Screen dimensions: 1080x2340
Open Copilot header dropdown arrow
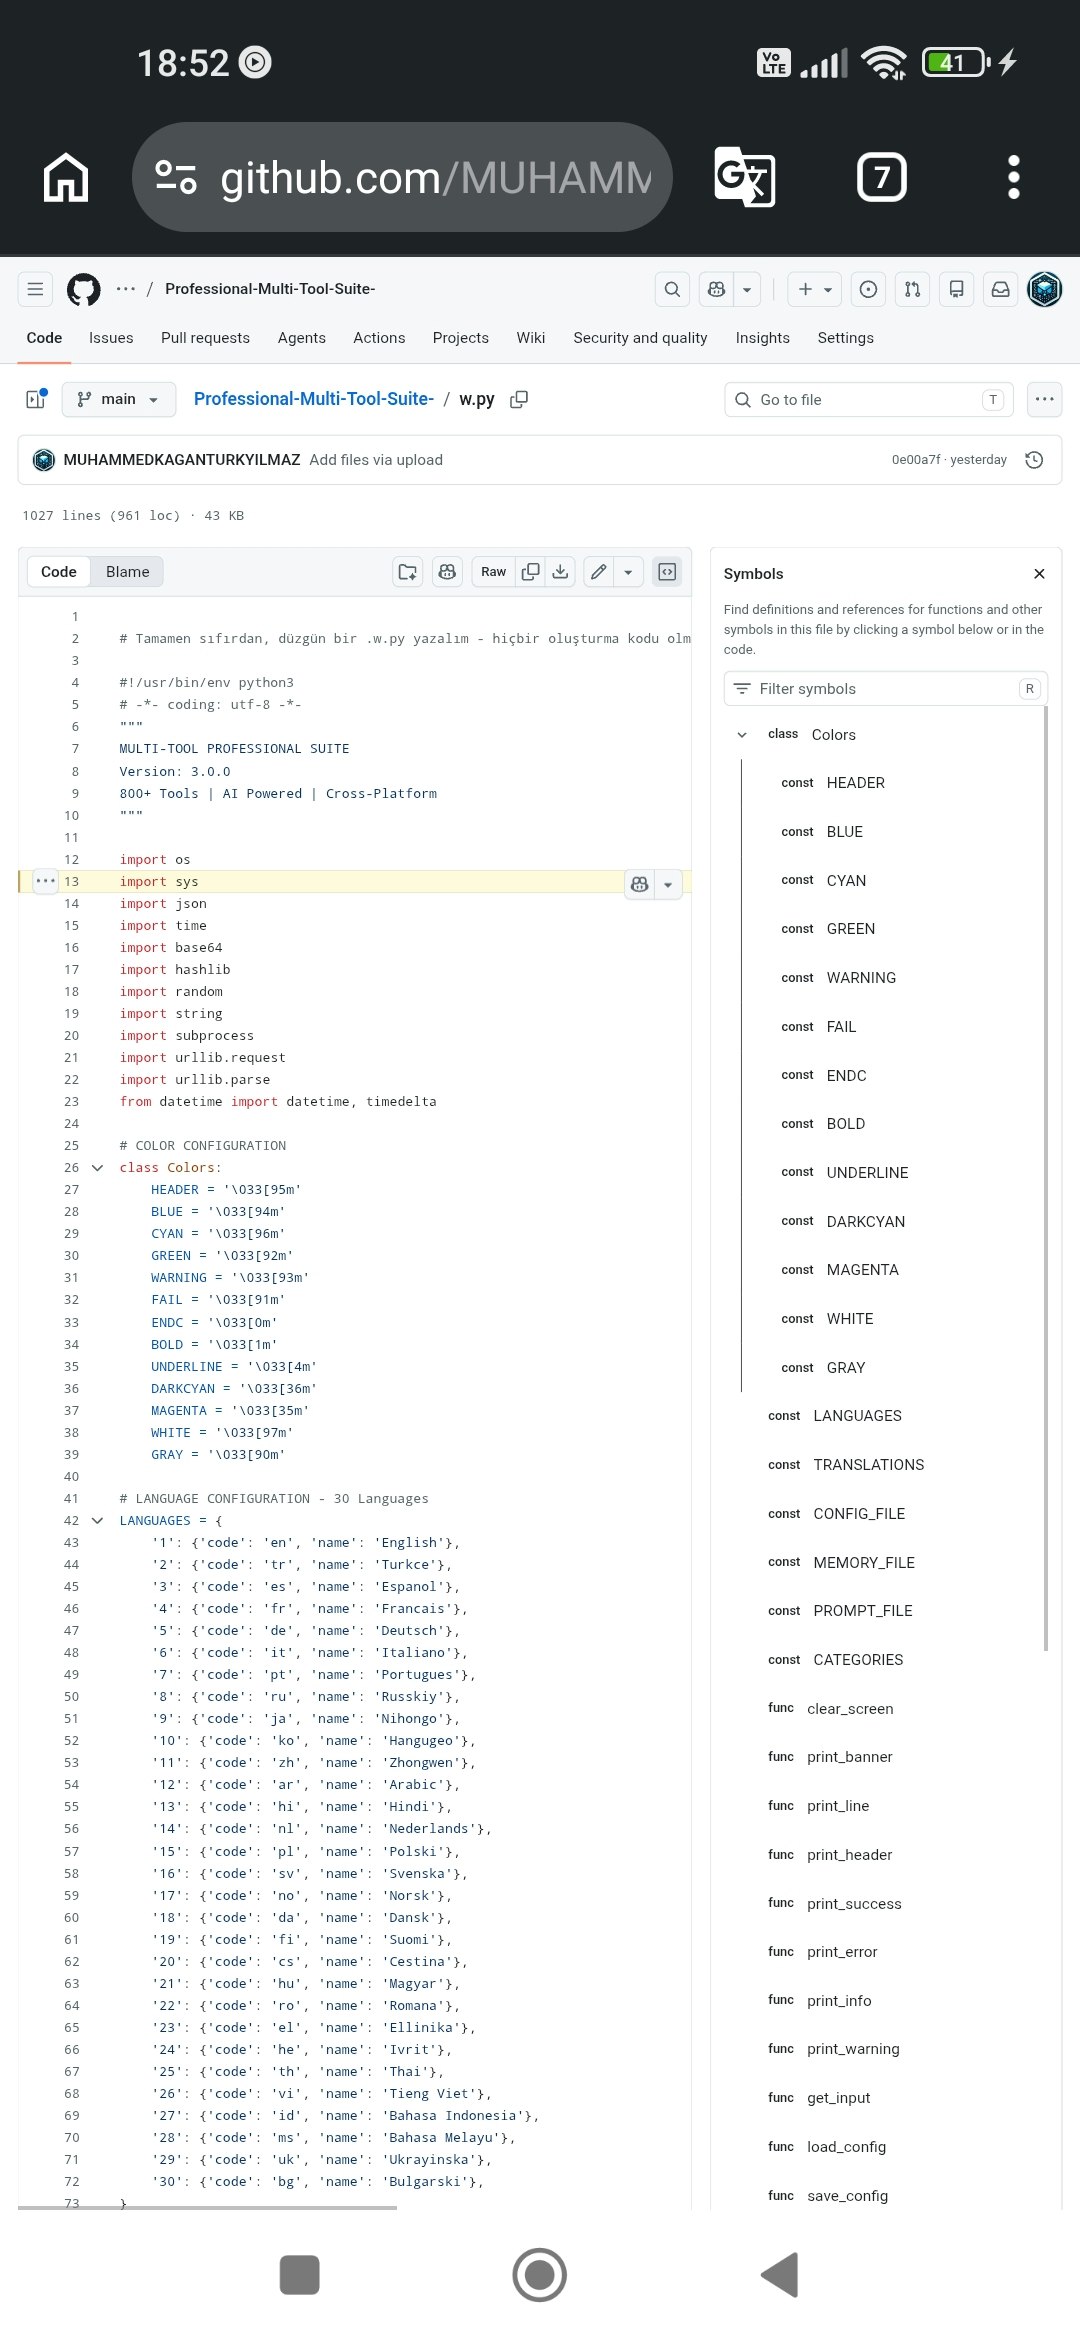(747, 289)
